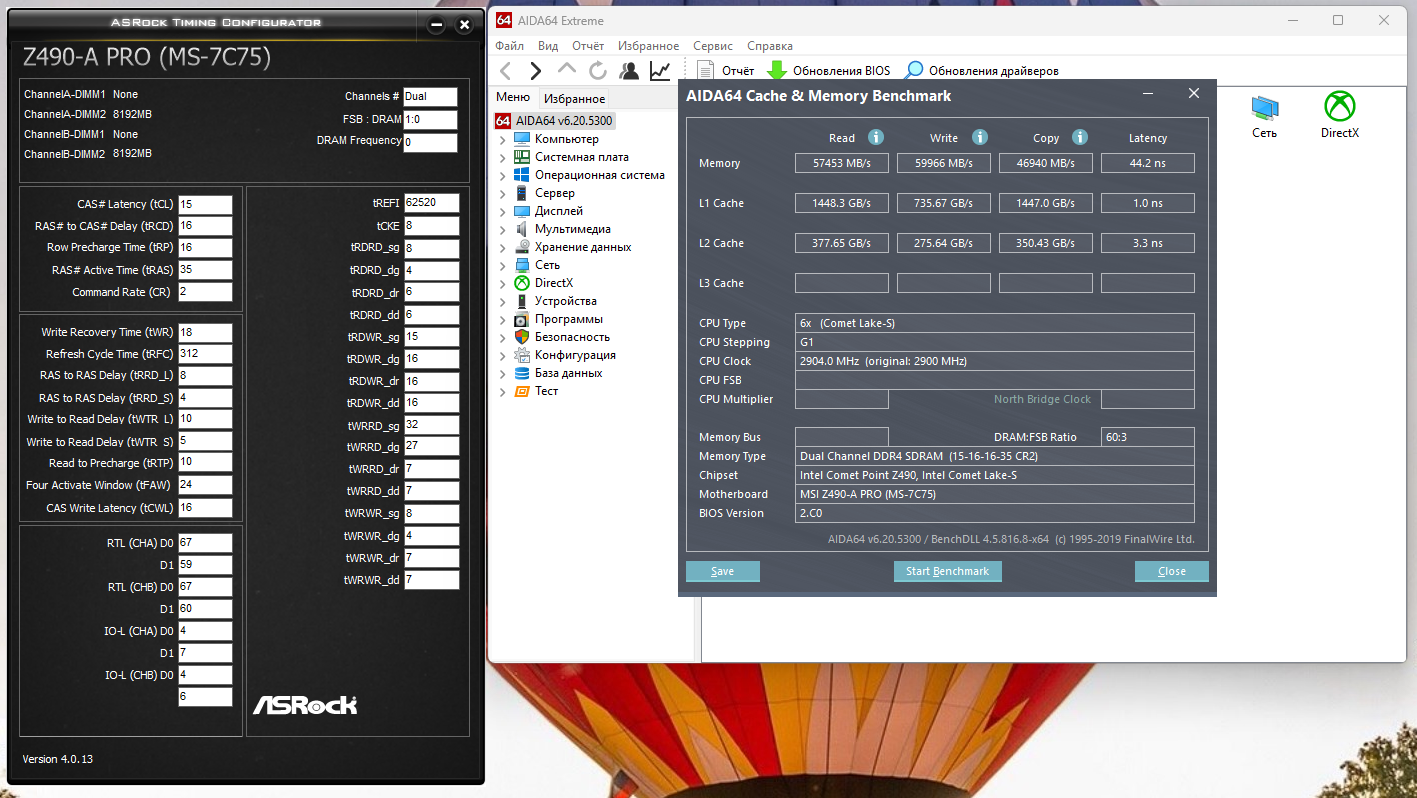Open the DirectX icon in AIDA64 content pane
This screenshot has height=798, width=1417.
(1340, 115)
